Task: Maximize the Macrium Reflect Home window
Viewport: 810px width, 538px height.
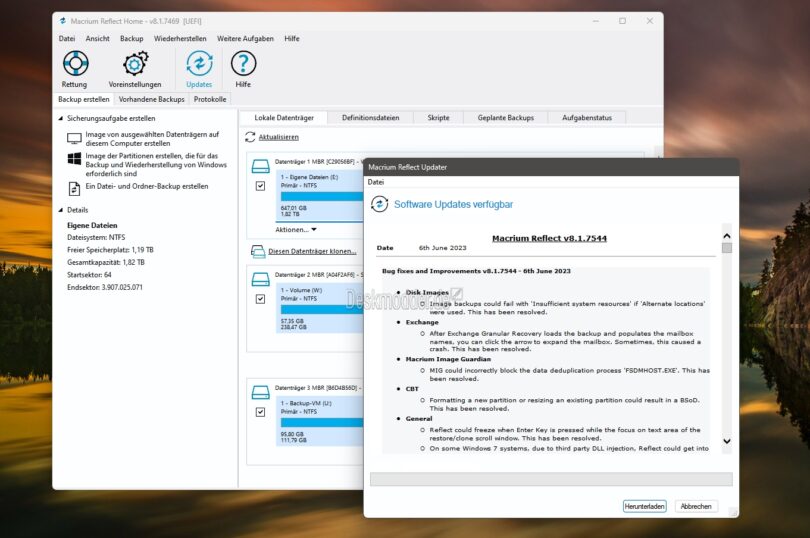Action: click(x=622, y=21)
